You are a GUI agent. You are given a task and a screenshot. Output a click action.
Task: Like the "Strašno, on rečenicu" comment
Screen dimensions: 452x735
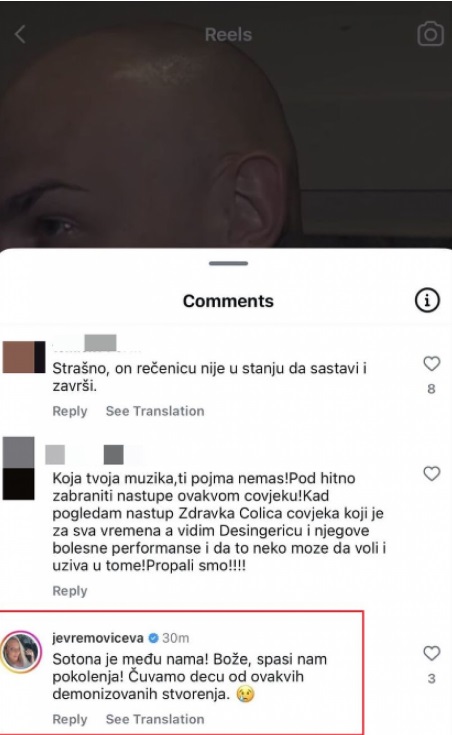click(431, 364)
